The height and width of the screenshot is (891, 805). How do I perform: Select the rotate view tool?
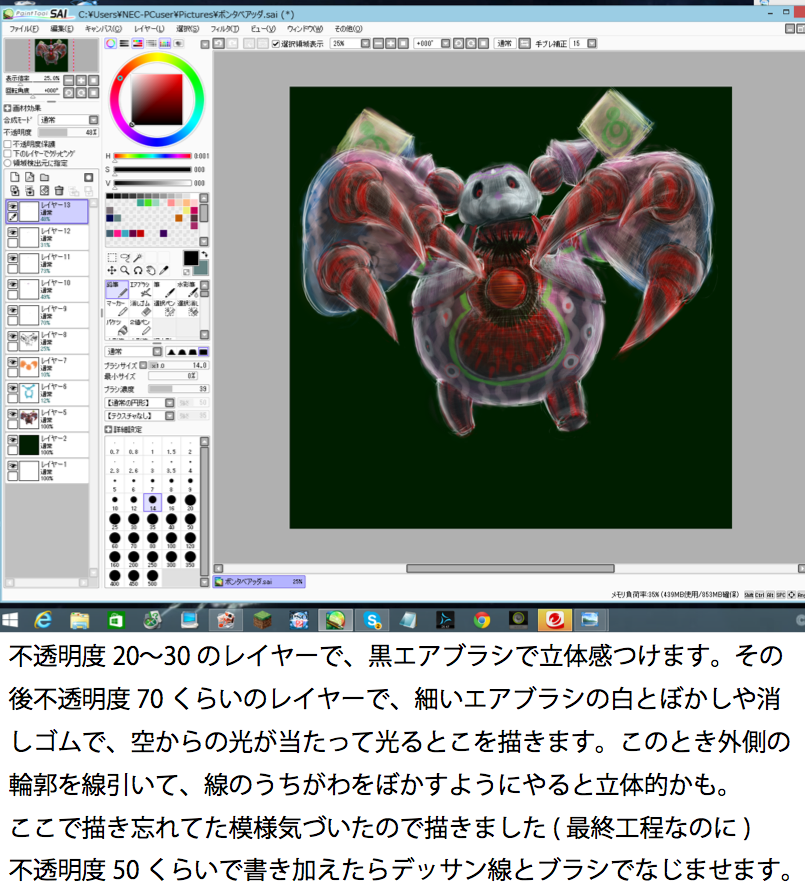click(138, 270)
